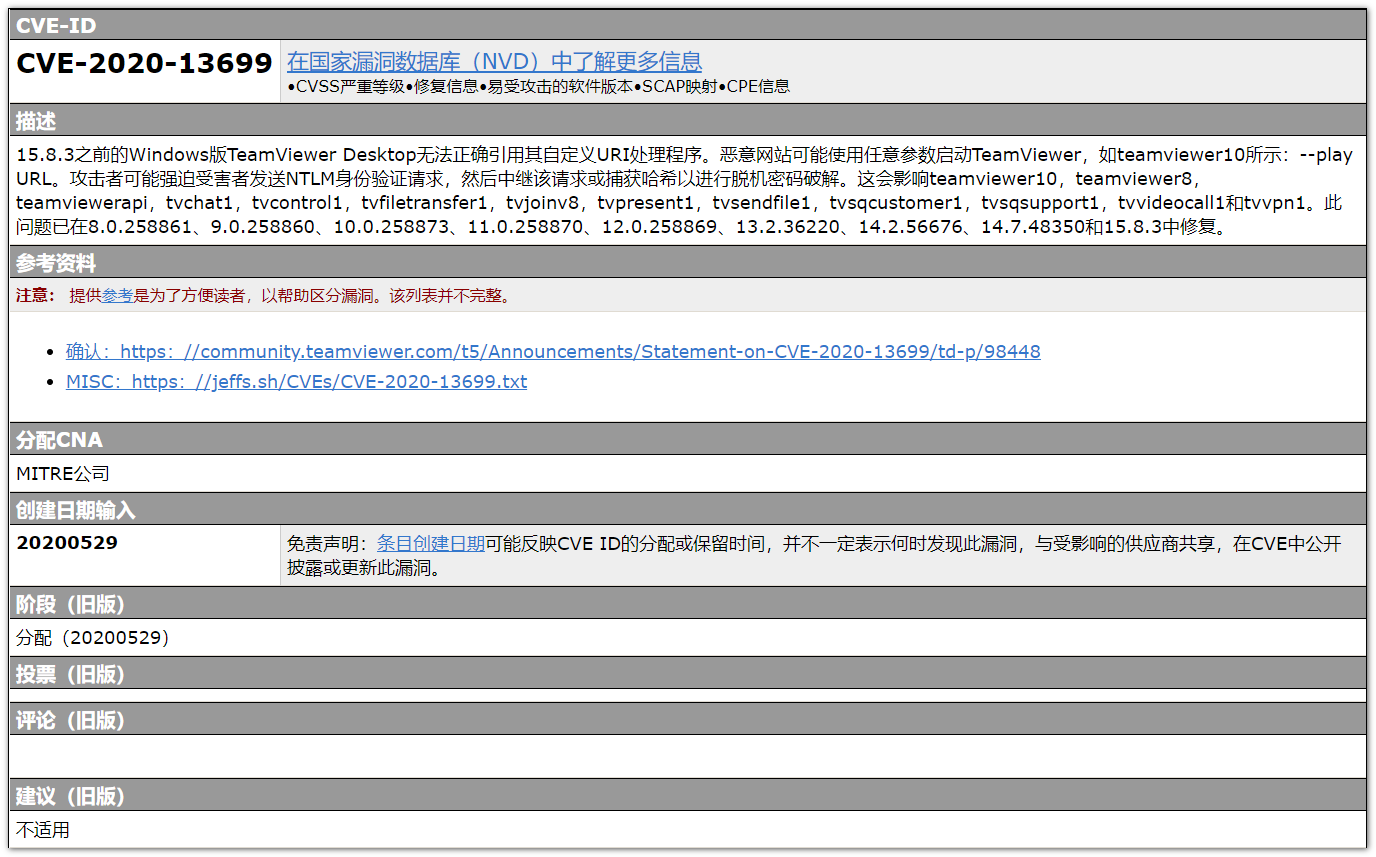Click the MITRE公司 entry

(63, 474)
